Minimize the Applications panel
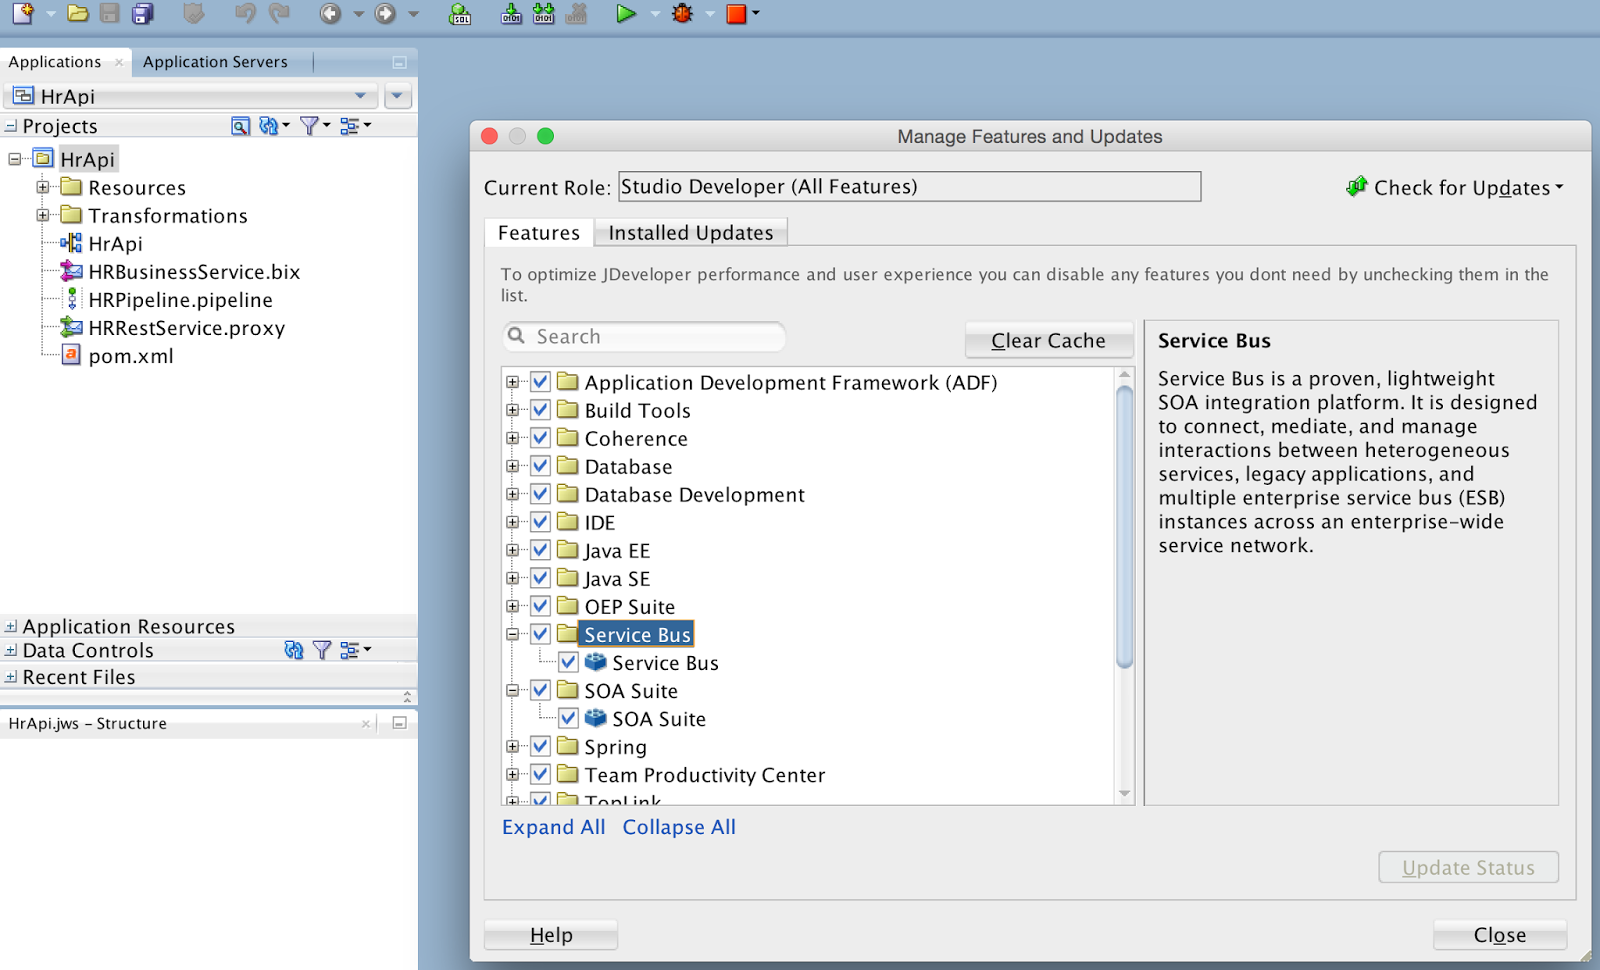Viewport: 1600px width, 970px height. [x=399, y=62]
